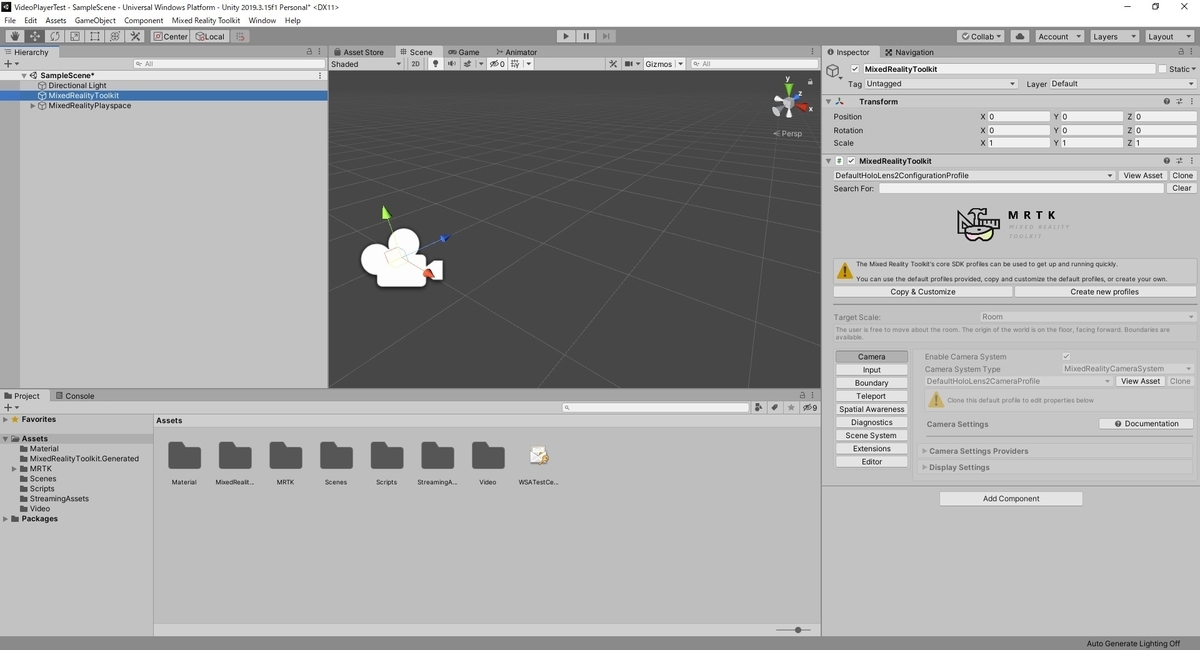The height and width of the screenshot is (650, 1200).
Task: Open cloud Services icon
Action: tap(1019, 36)
